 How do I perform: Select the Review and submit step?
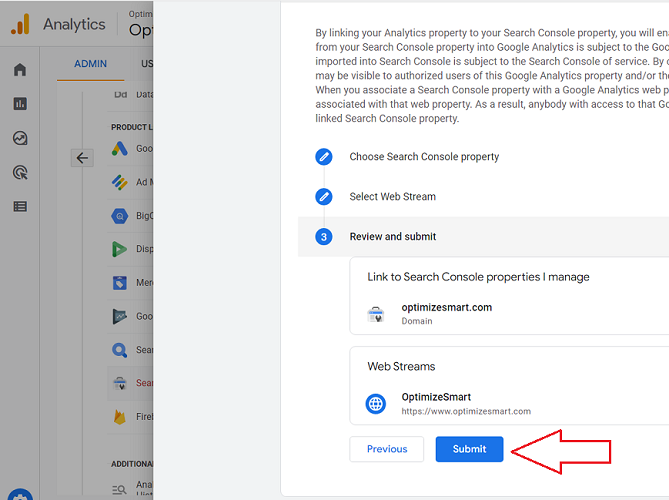pyautogui.click(x=483, y=237)
